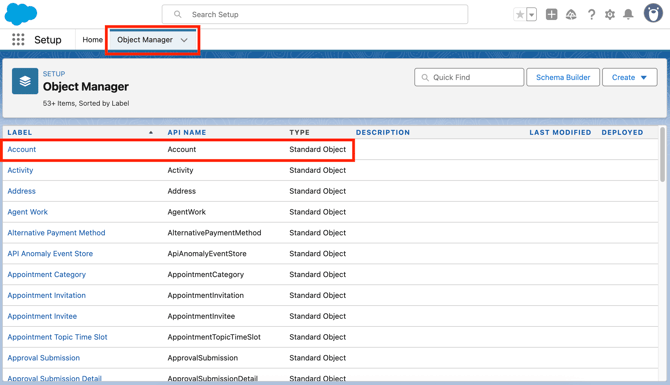This screenshot has width=670, height=385.
Task: Open the Create dropdown button
Action: (630, 77)
